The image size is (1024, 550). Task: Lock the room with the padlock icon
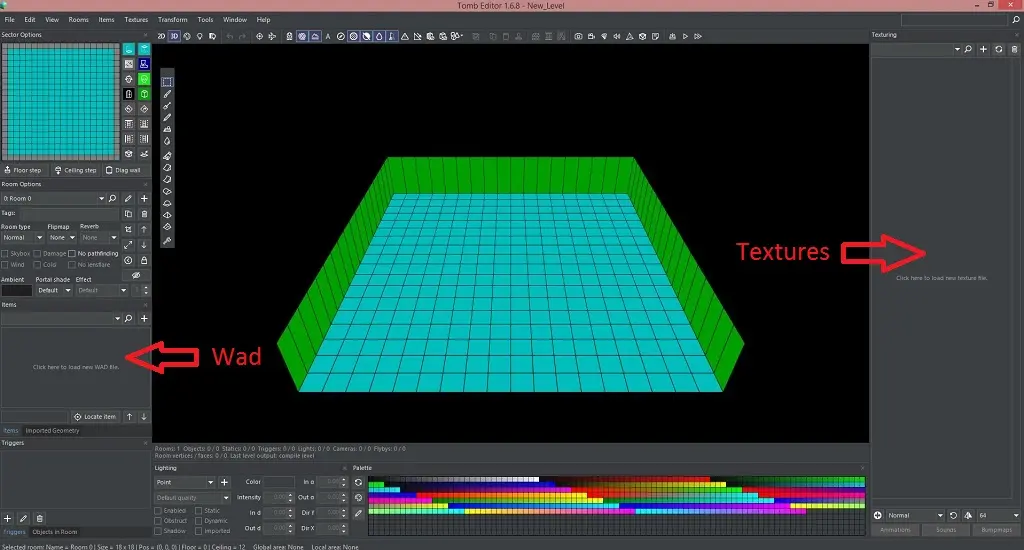(x=144, y=260)
